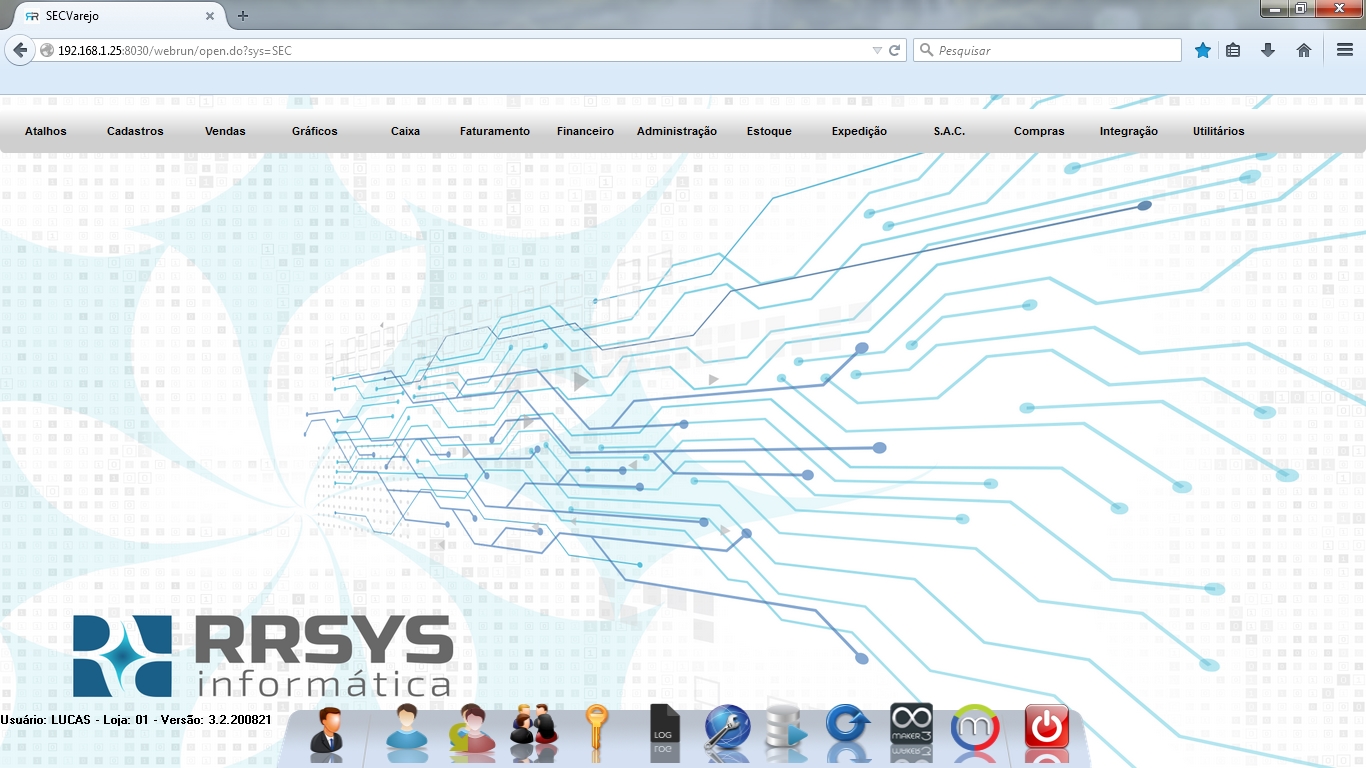1366x768 pixels.
Task: Open the new tab plus button
Action: (x=243, y=16)
